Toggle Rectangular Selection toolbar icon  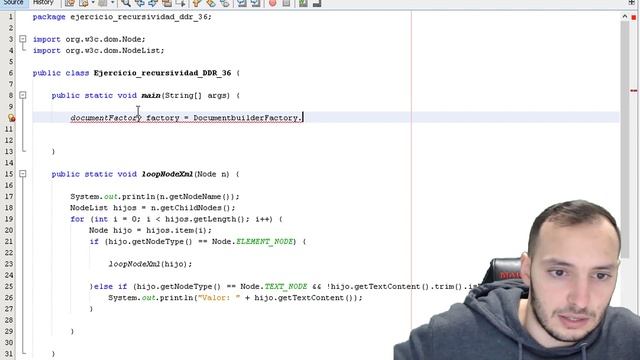tap(180, 3)
